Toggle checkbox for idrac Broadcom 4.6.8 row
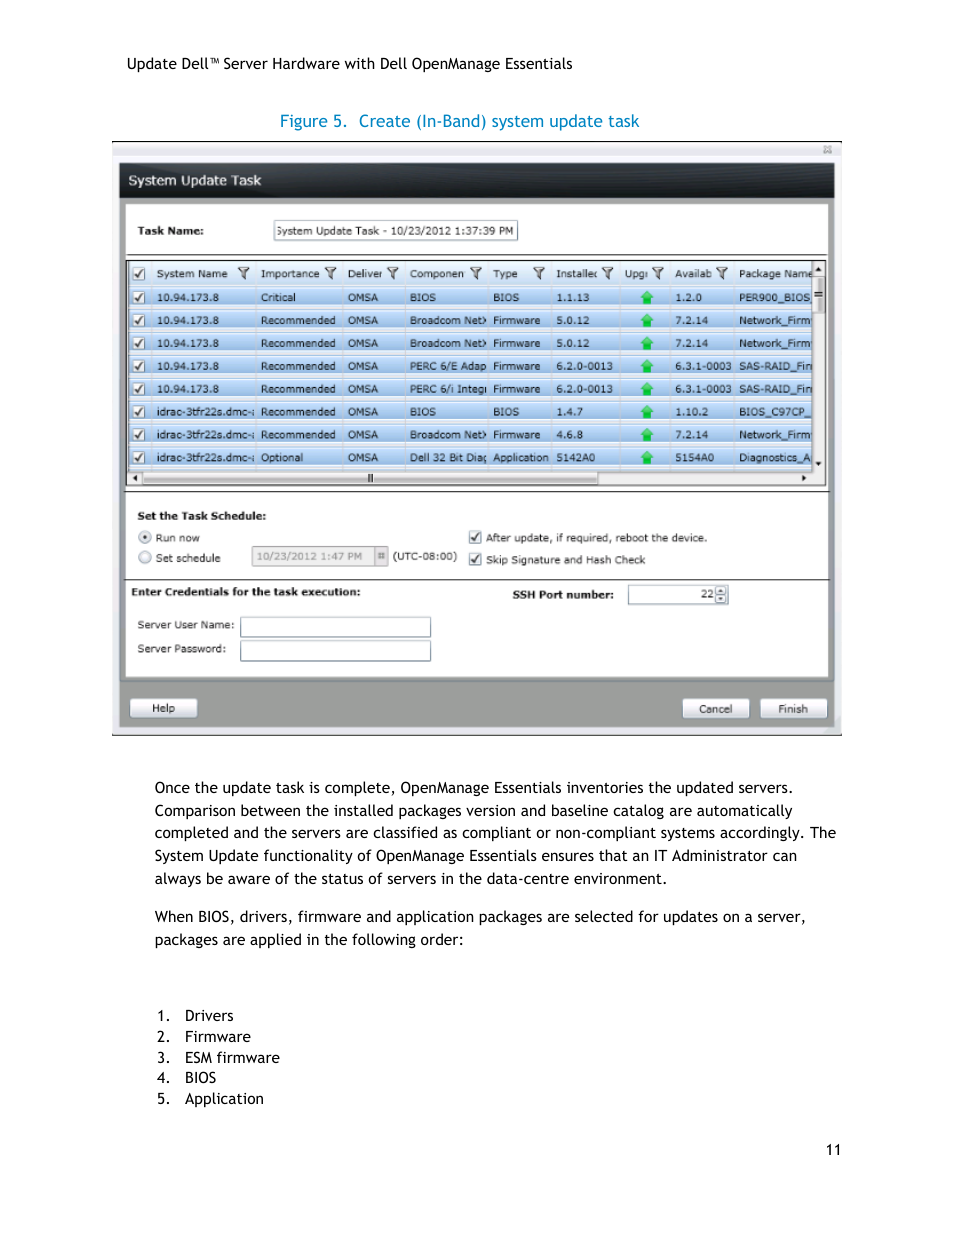Viewport: 954px width, 1235px height. pyautogui.click(x=139, y=435)
